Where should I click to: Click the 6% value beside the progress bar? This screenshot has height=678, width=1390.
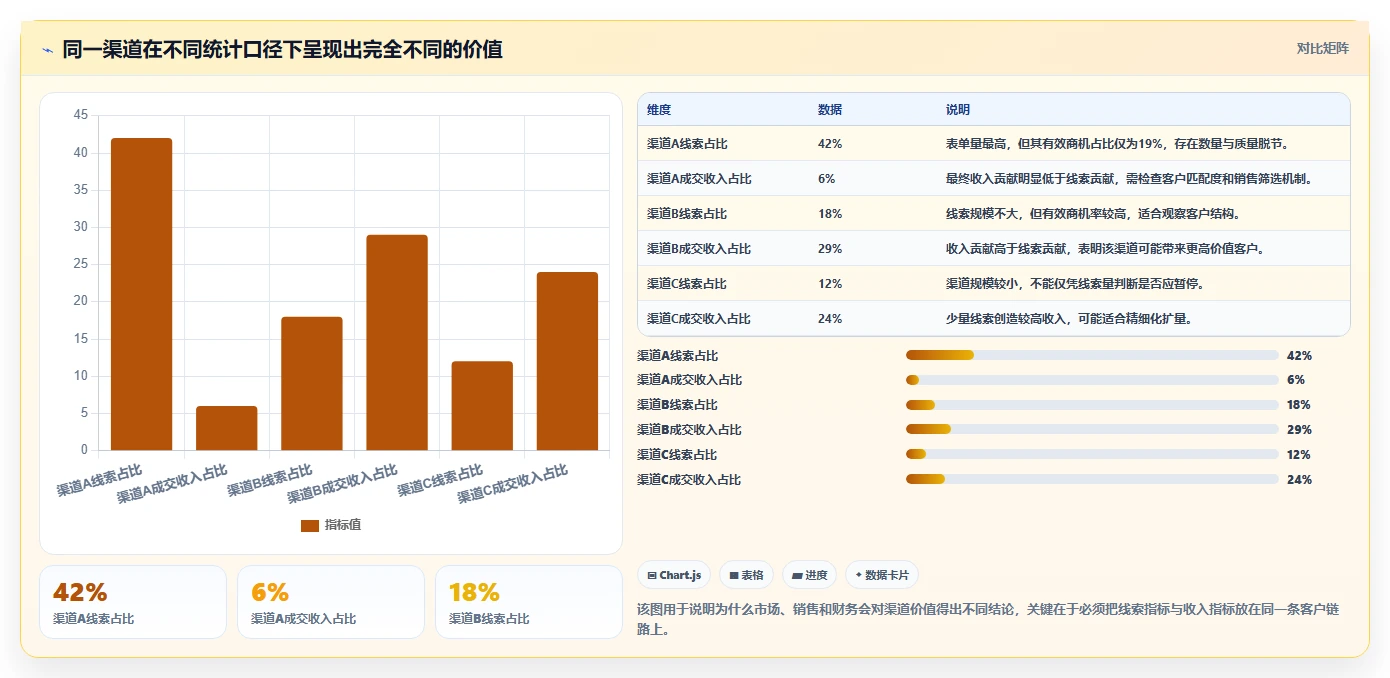coord(1295,380)
